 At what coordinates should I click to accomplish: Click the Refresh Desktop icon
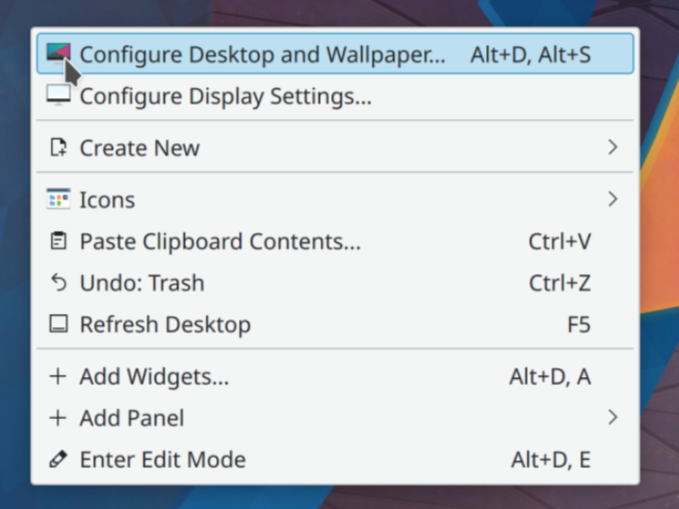pos(59,324)
